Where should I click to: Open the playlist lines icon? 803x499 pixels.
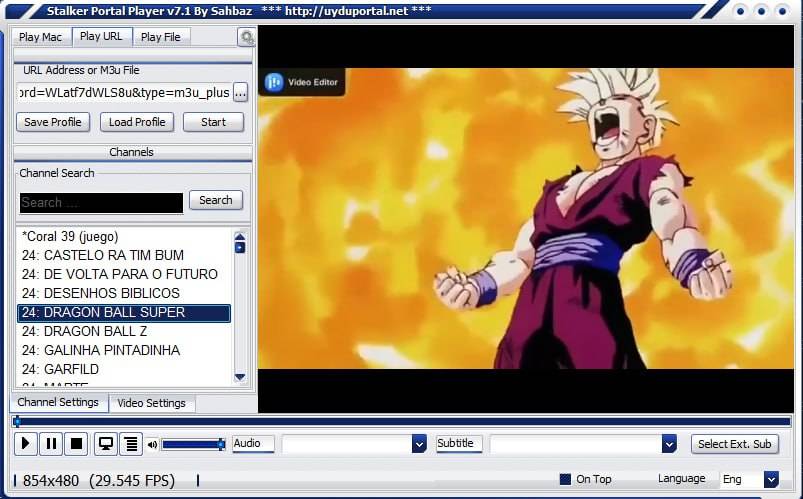click(131, 443)
